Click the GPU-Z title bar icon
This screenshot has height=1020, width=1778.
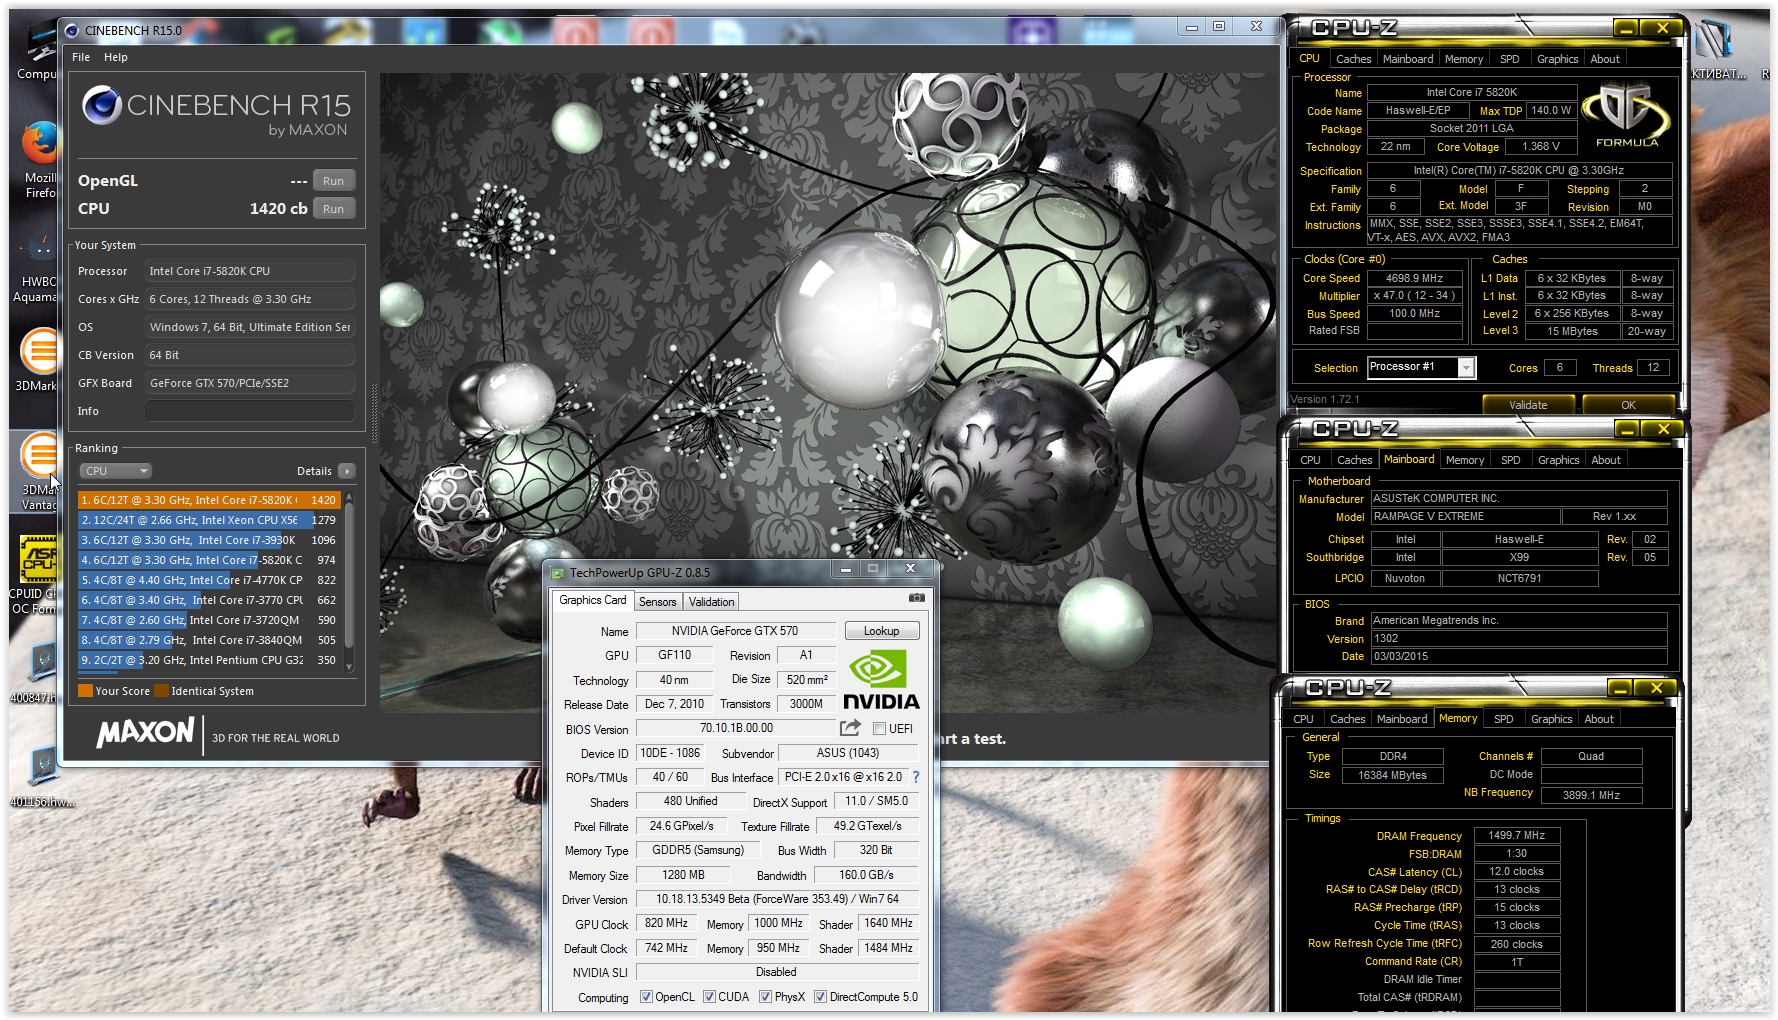pyautogui.click(x=557, y=573)
